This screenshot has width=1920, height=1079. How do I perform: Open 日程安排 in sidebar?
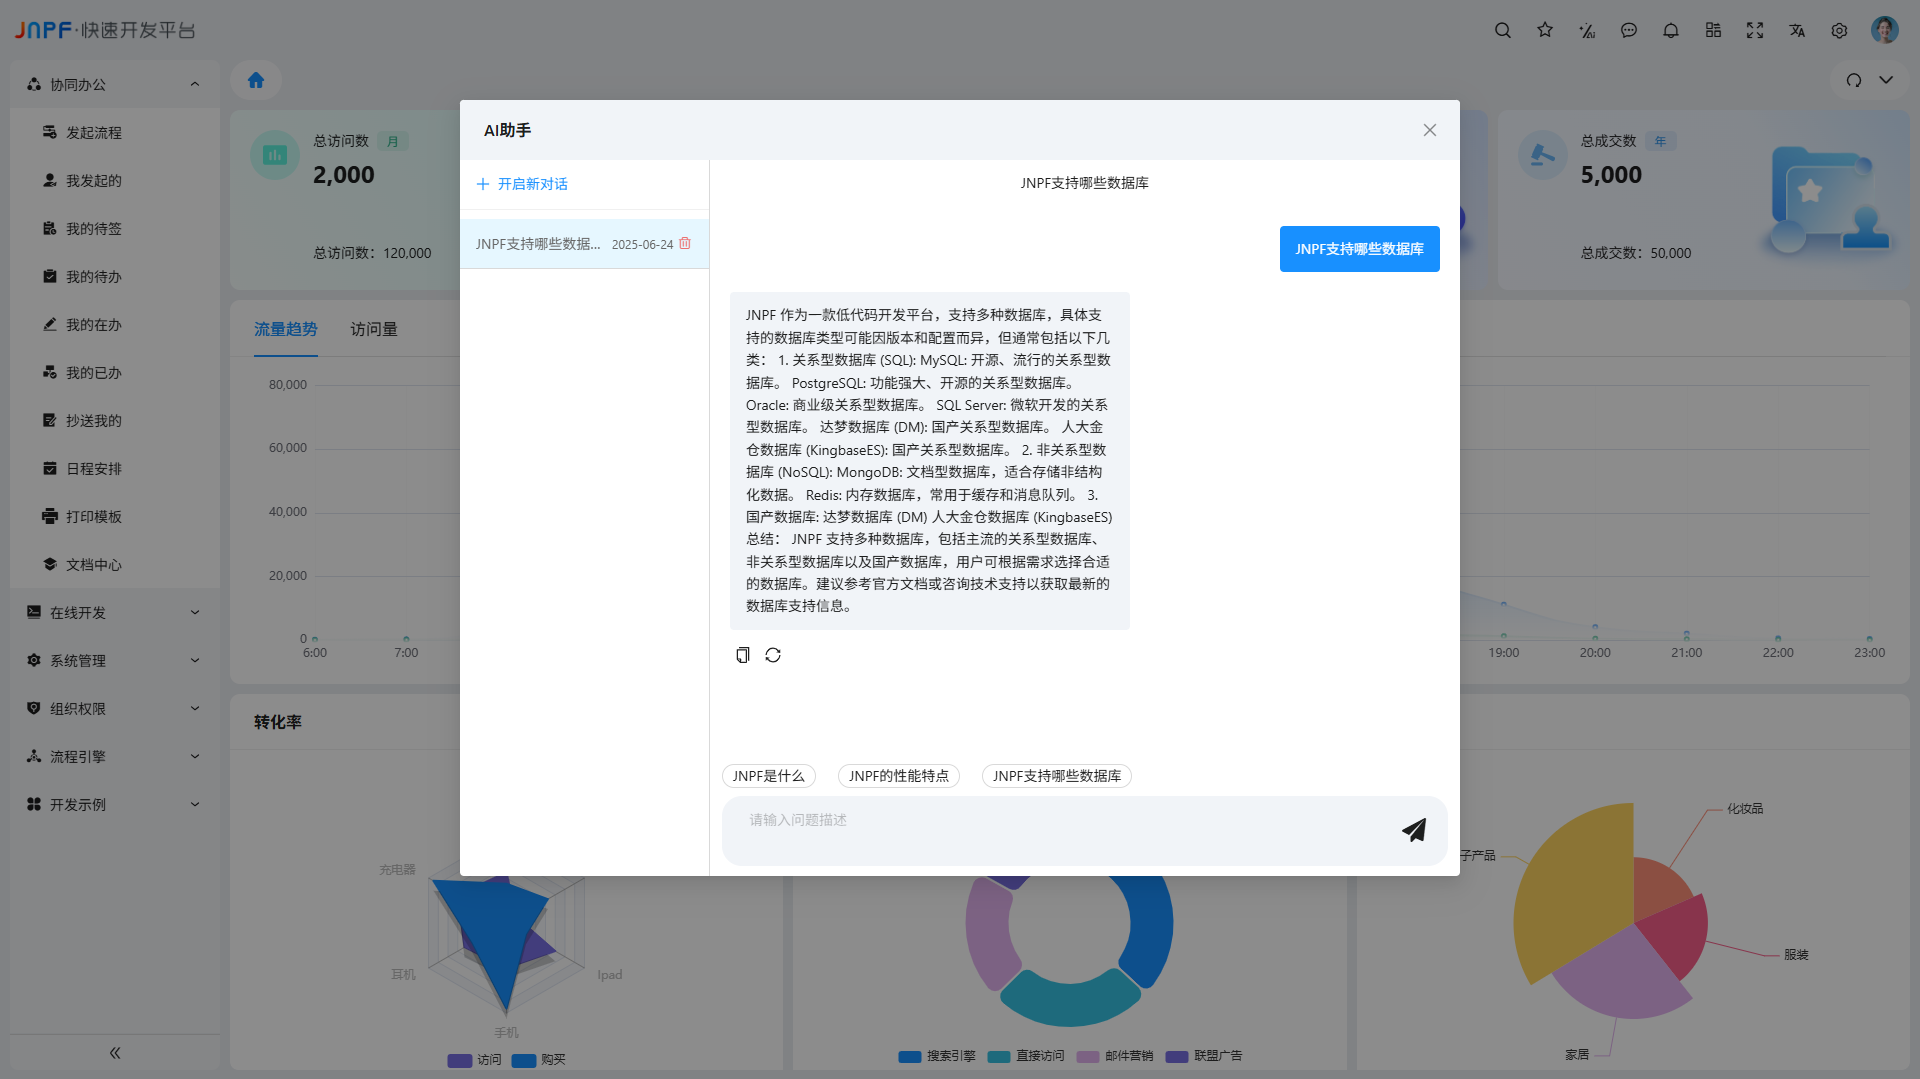click(x=115, y=469)
